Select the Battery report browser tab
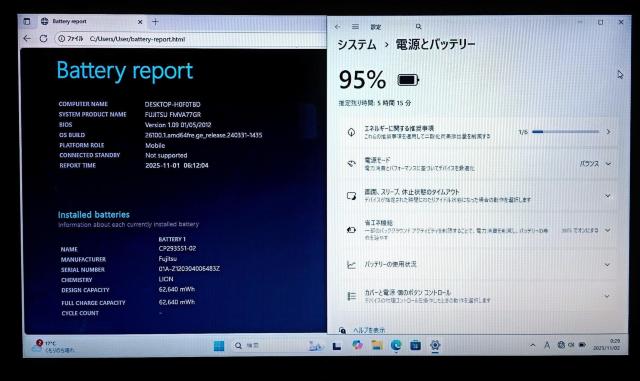This screenshot has height=381, width=640. pyautogui.click(x=91, y=21)
